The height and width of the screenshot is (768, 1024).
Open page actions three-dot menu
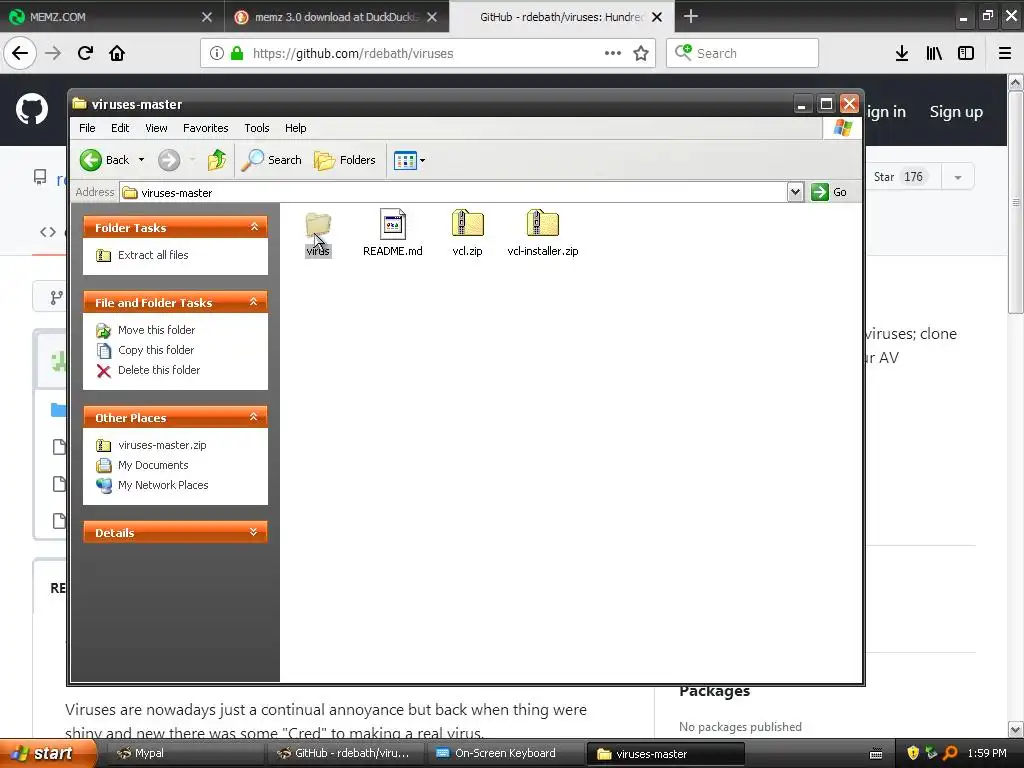tap(613, 53)
